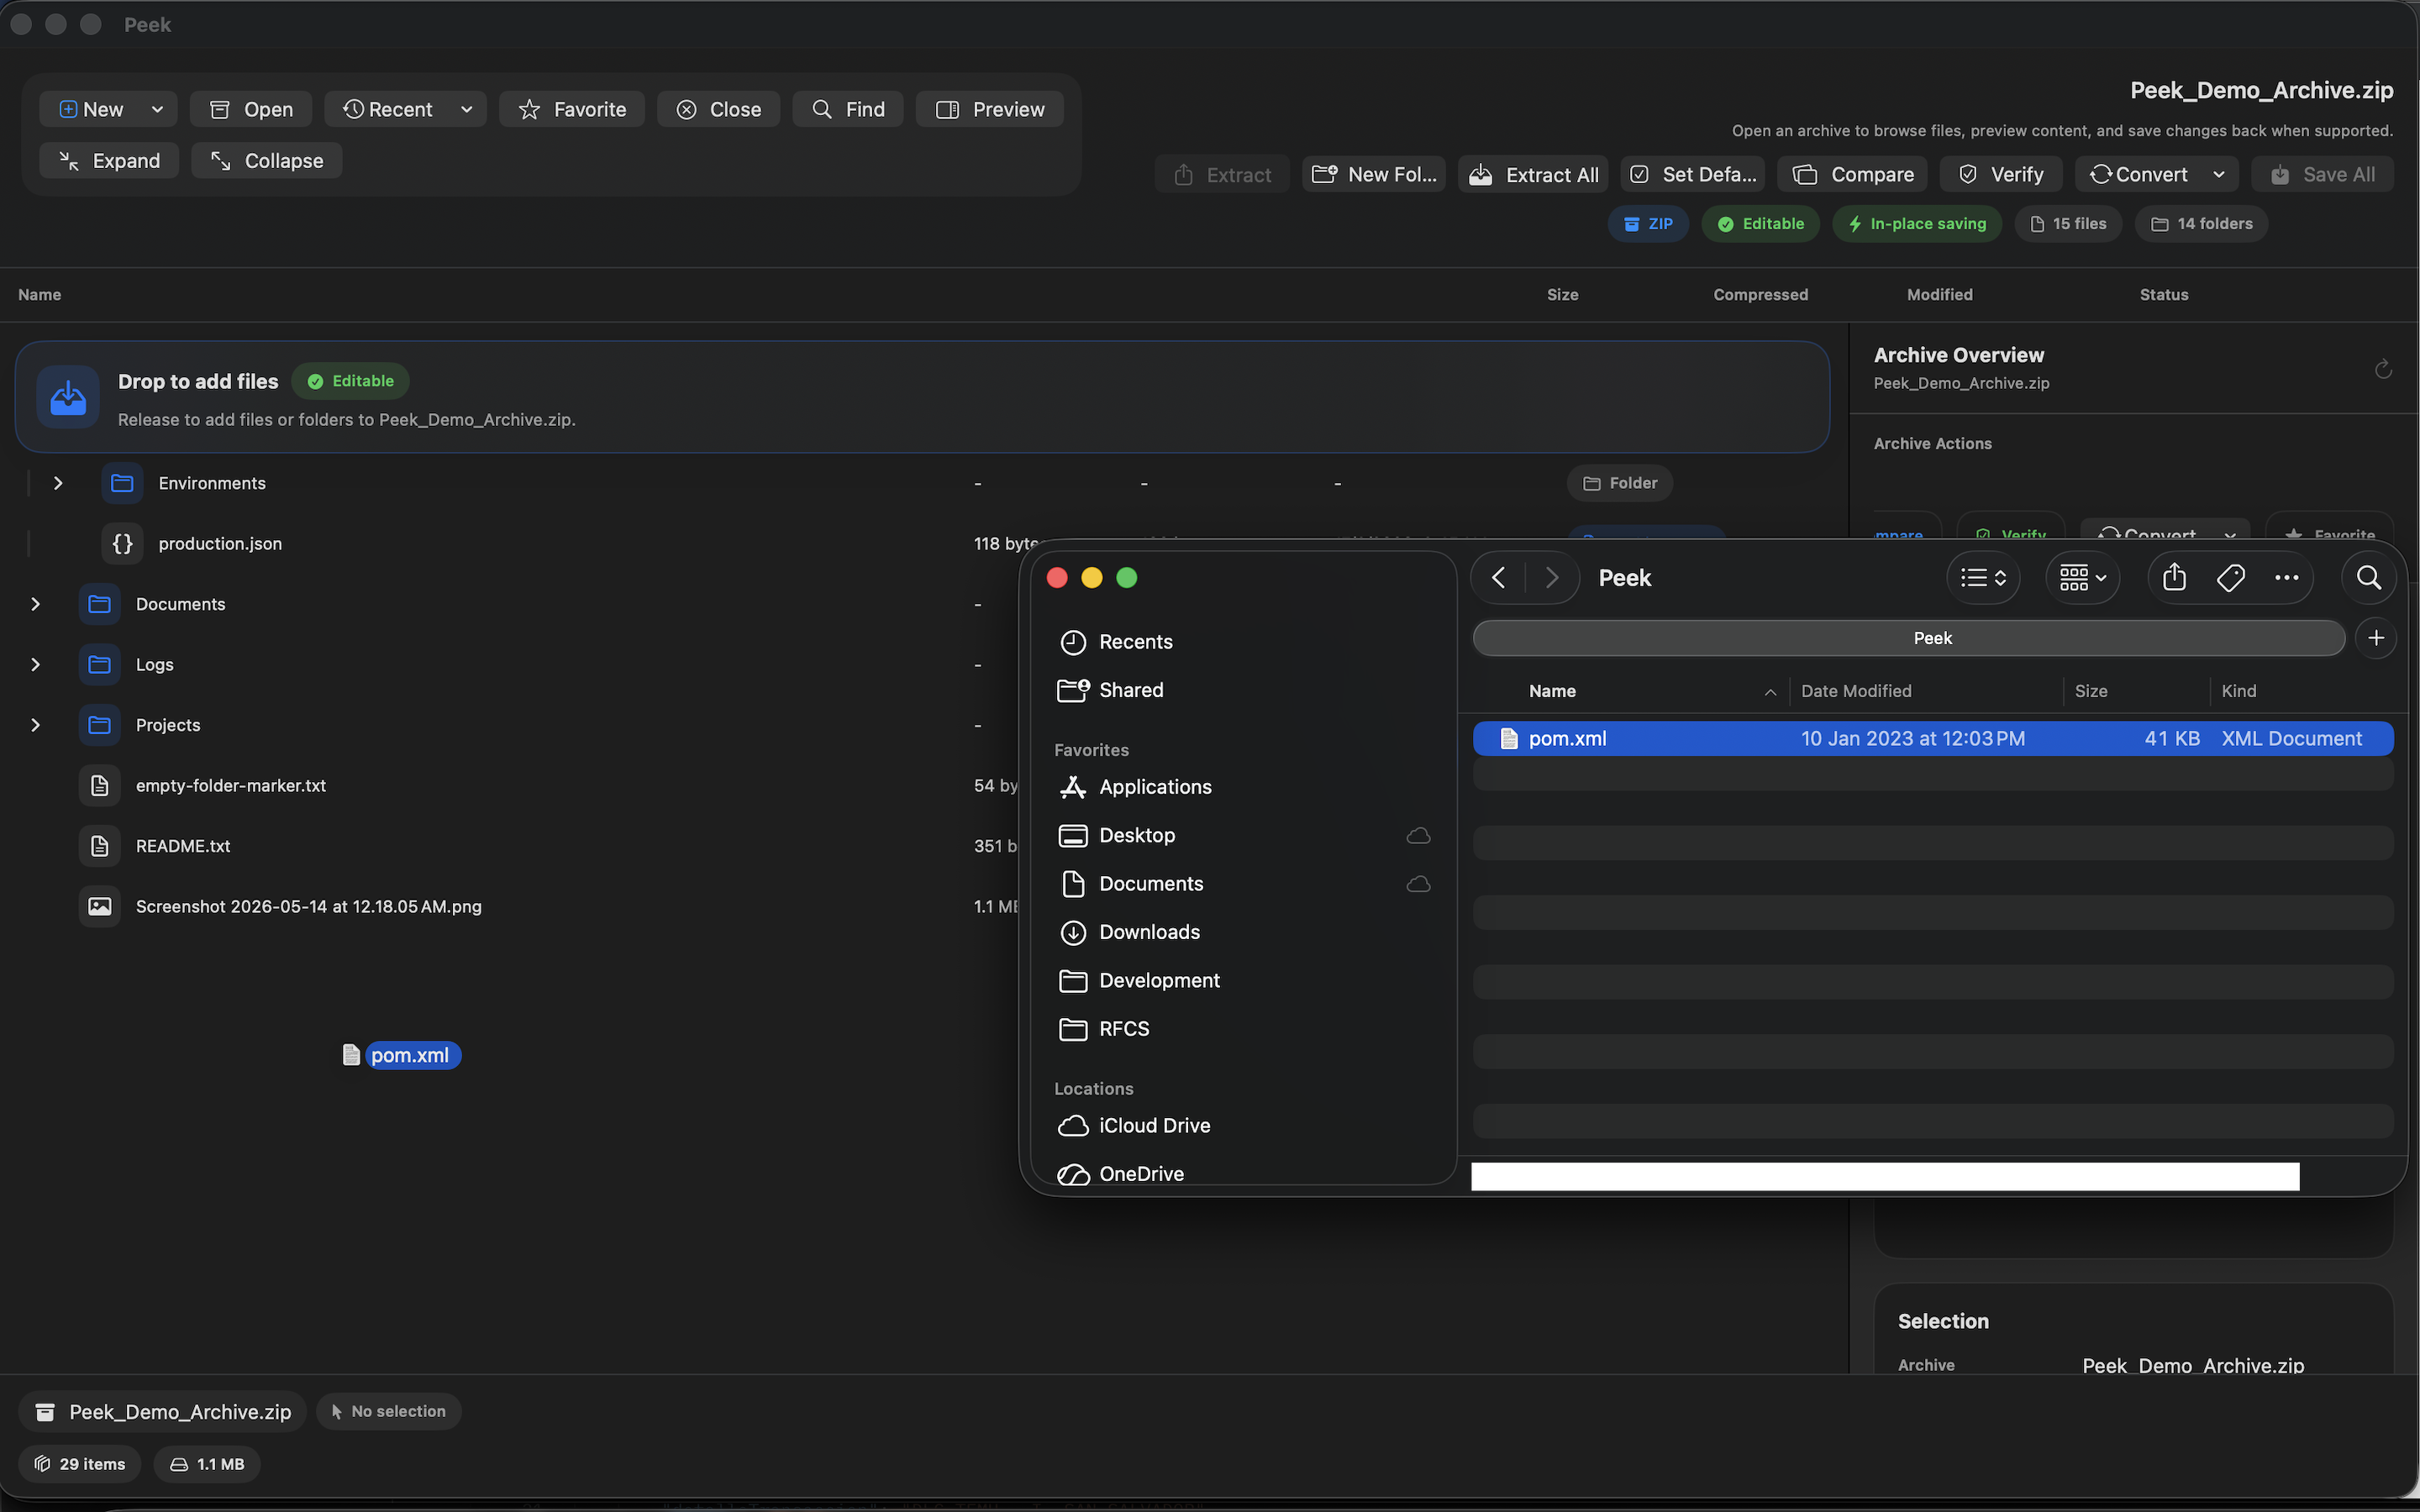Sort by the Modified column header

tap(1939, 294)
